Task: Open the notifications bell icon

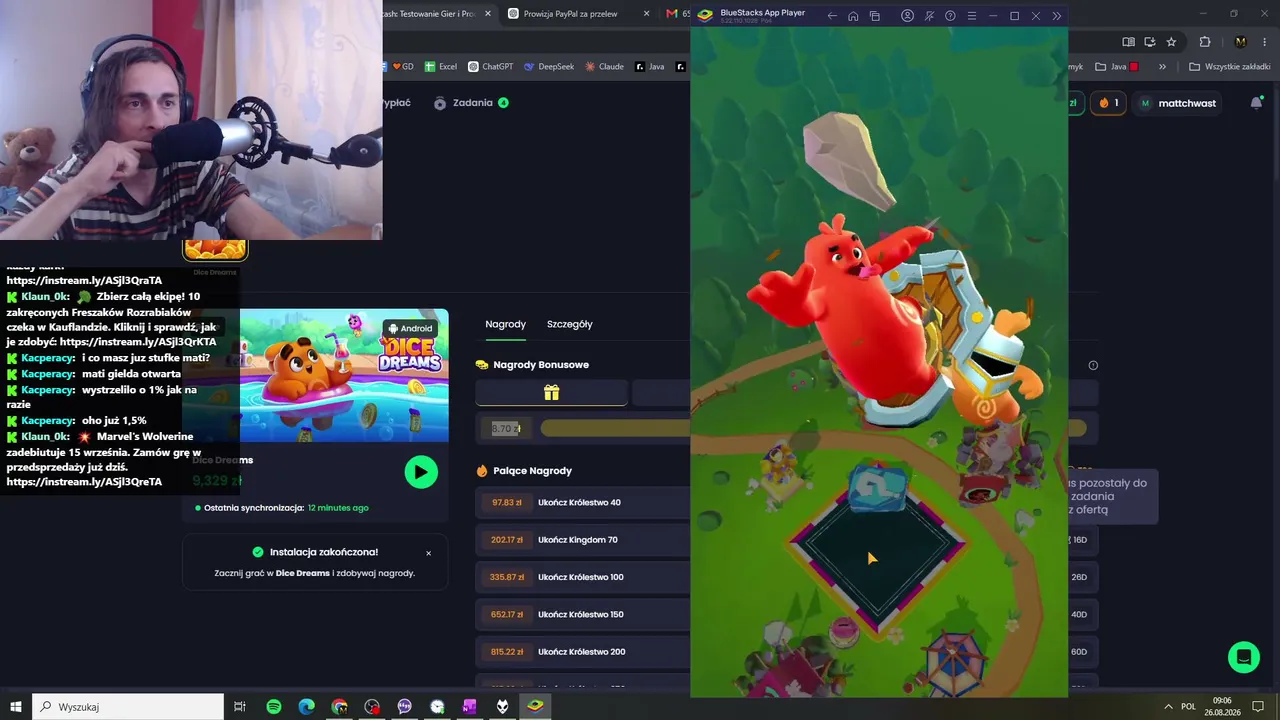Action: 1257,103
